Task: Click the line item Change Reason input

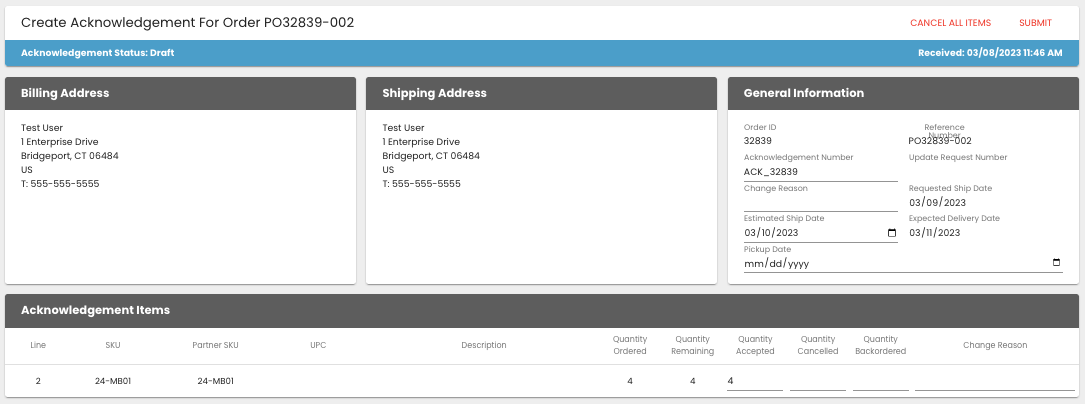Action: coord(994,381)
